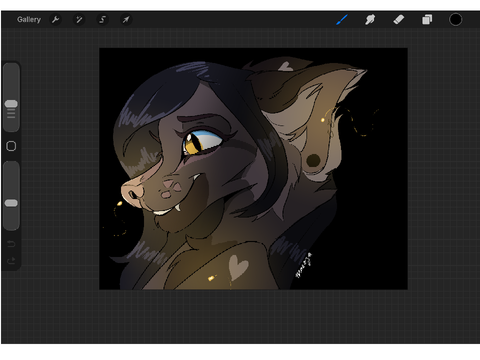Tap the square Modify button on sidebar
Viewport: 480px width, 360px height.
[x=11, y=146]
